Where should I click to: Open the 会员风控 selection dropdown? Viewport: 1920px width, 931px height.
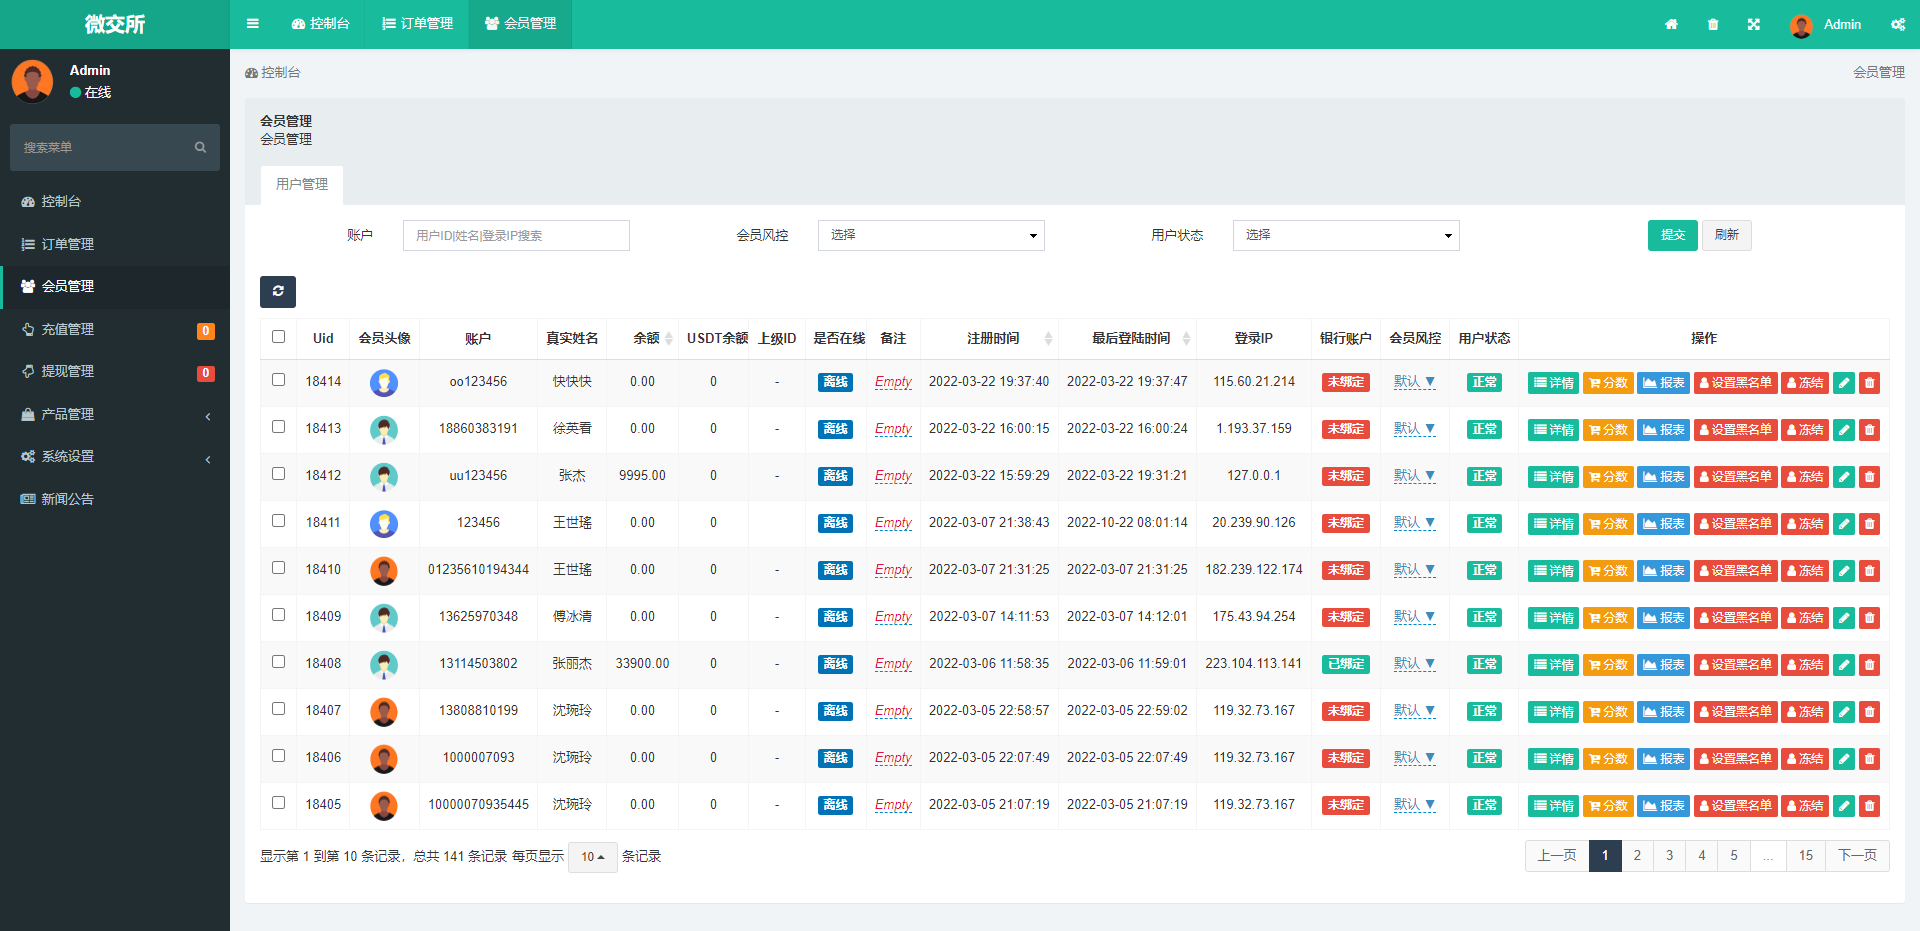coord(930,235)
